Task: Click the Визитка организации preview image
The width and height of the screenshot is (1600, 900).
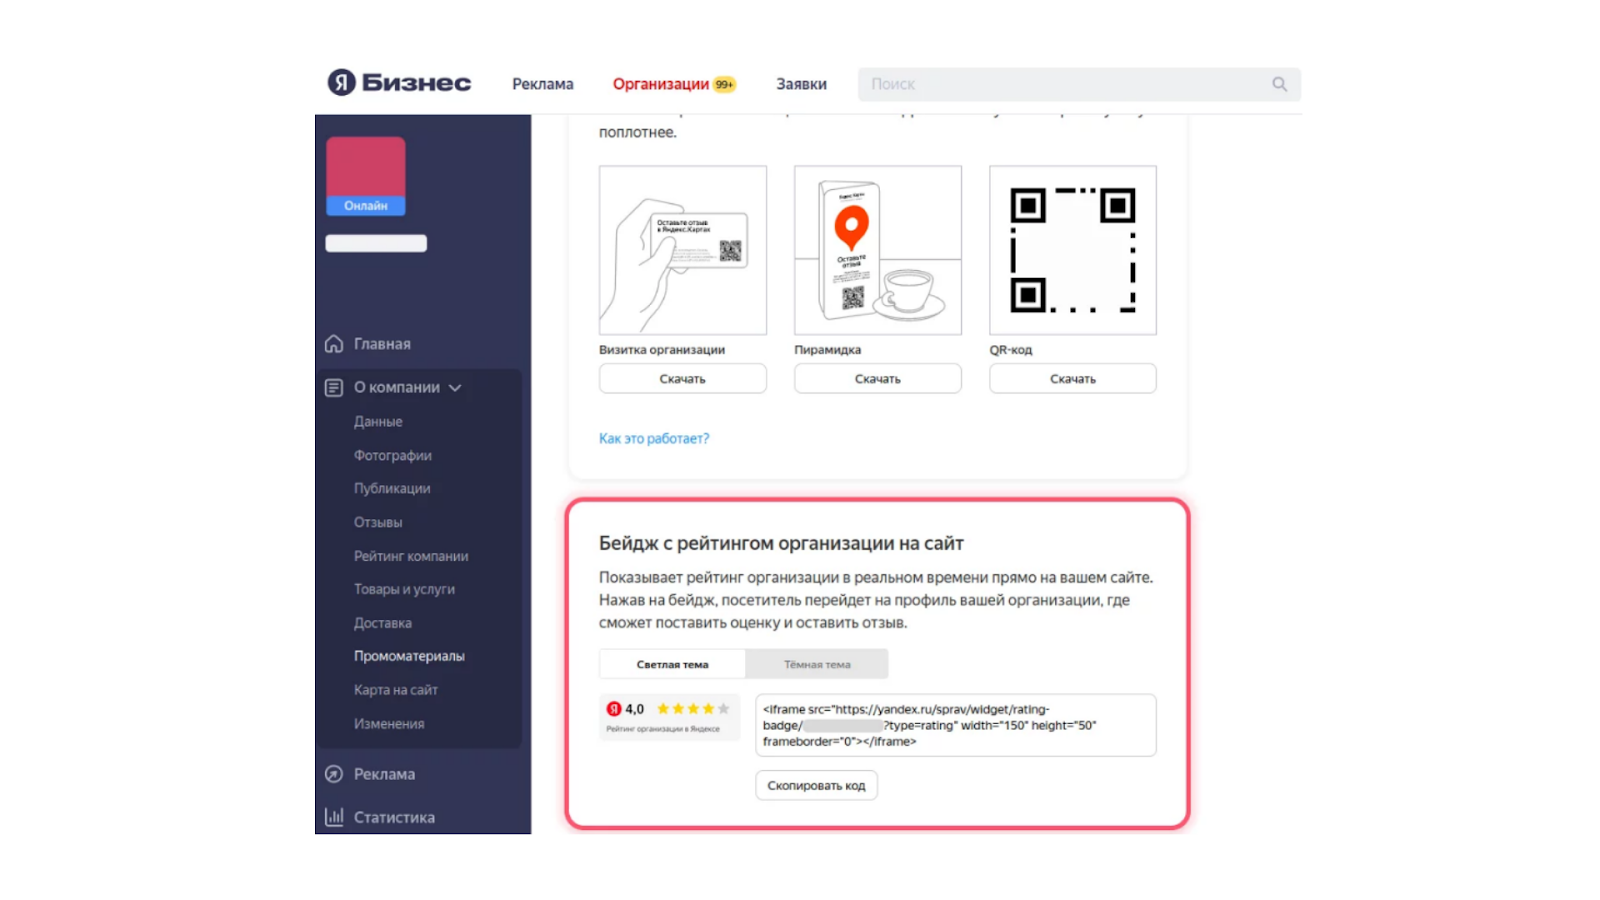Action: [x=683, y=250]
